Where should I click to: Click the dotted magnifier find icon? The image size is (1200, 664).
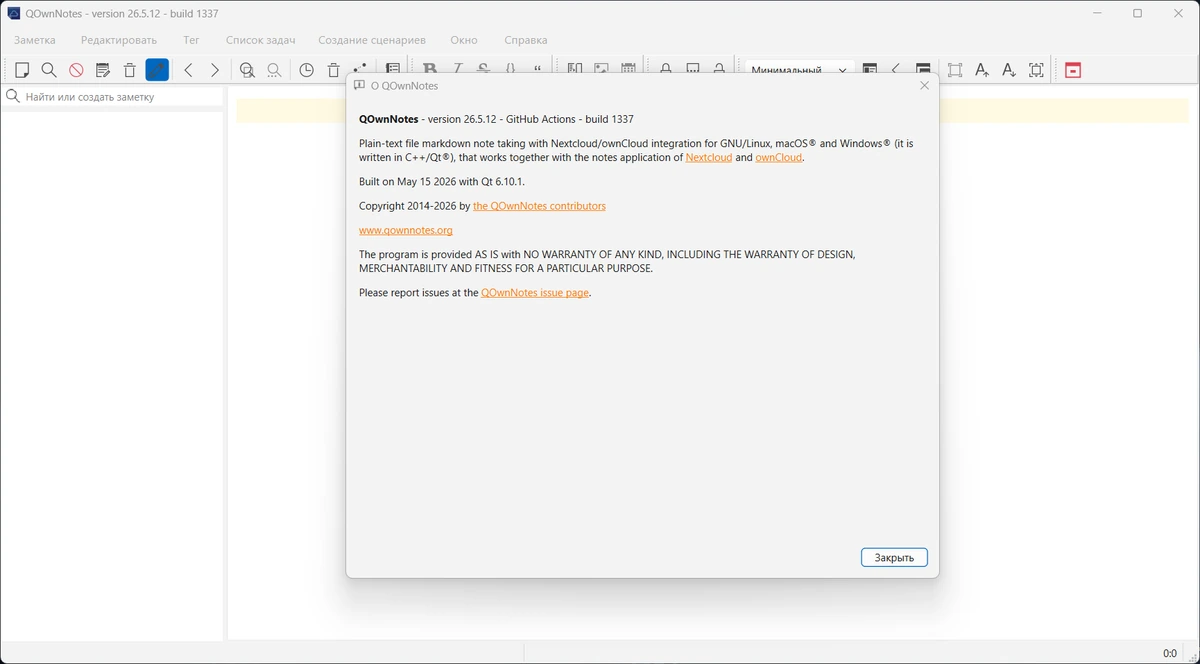274,70
